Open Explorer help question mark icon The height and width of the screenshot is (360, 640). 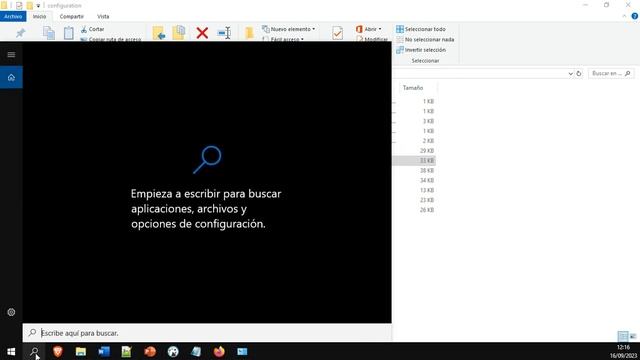[635, 16]
